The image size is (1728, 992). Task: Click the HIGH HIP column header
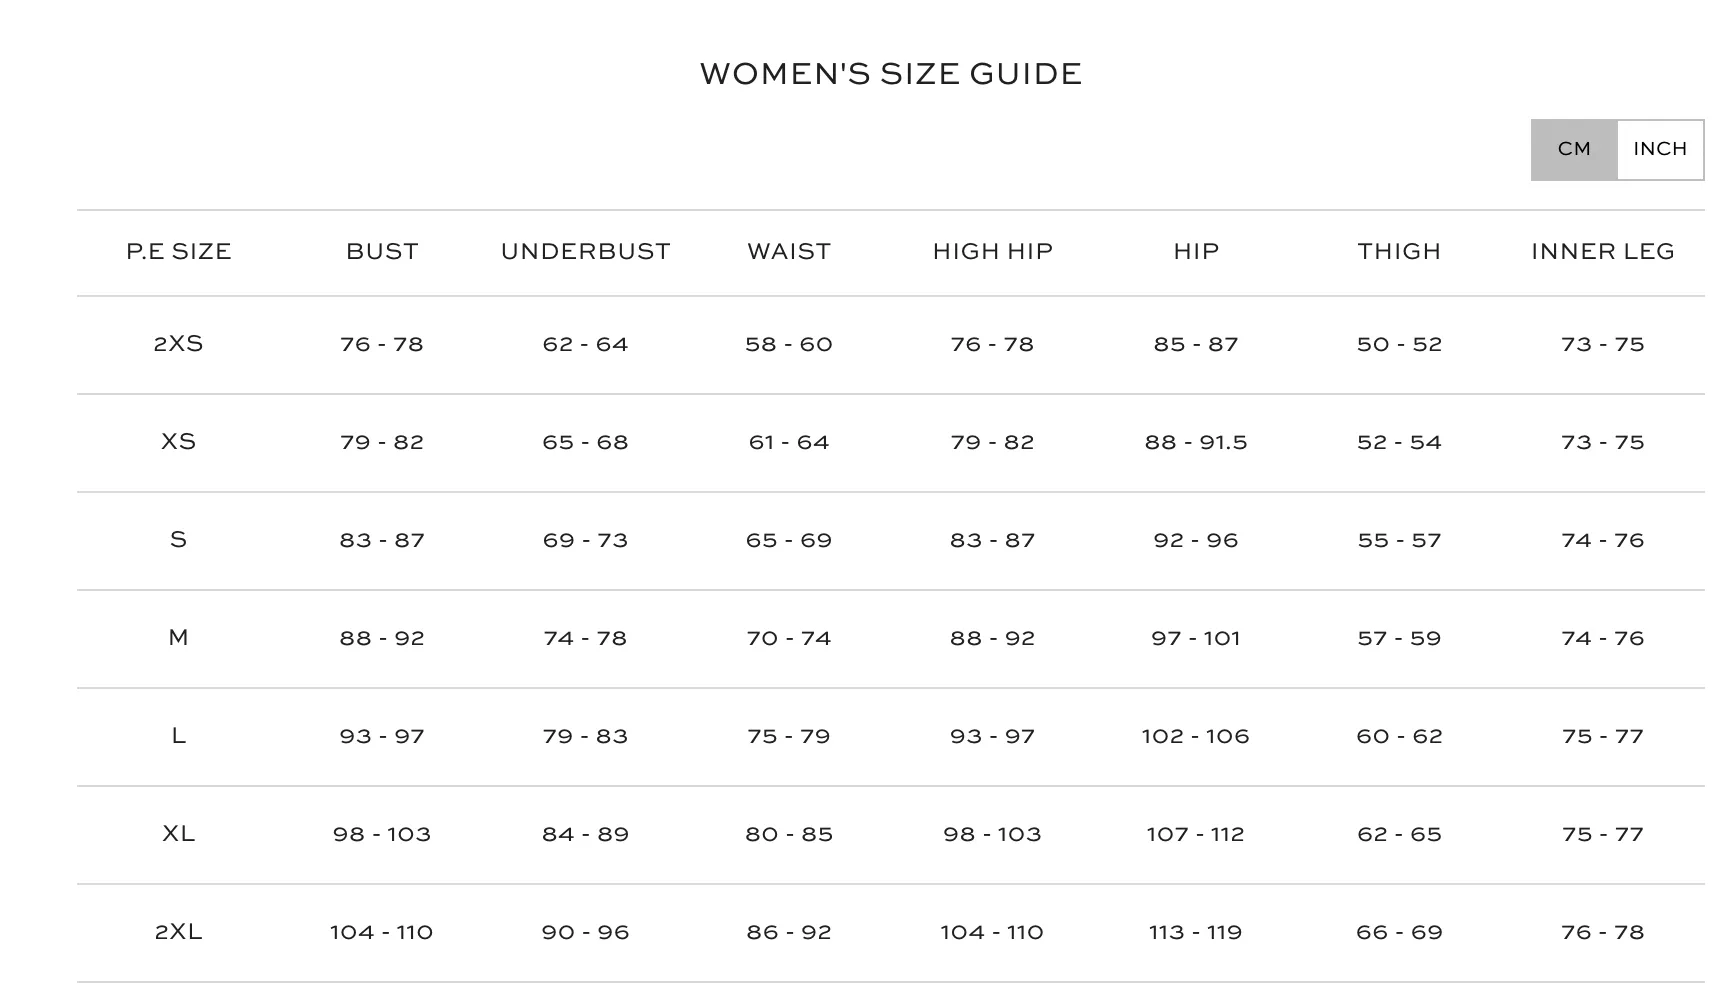tap(992, 252)
